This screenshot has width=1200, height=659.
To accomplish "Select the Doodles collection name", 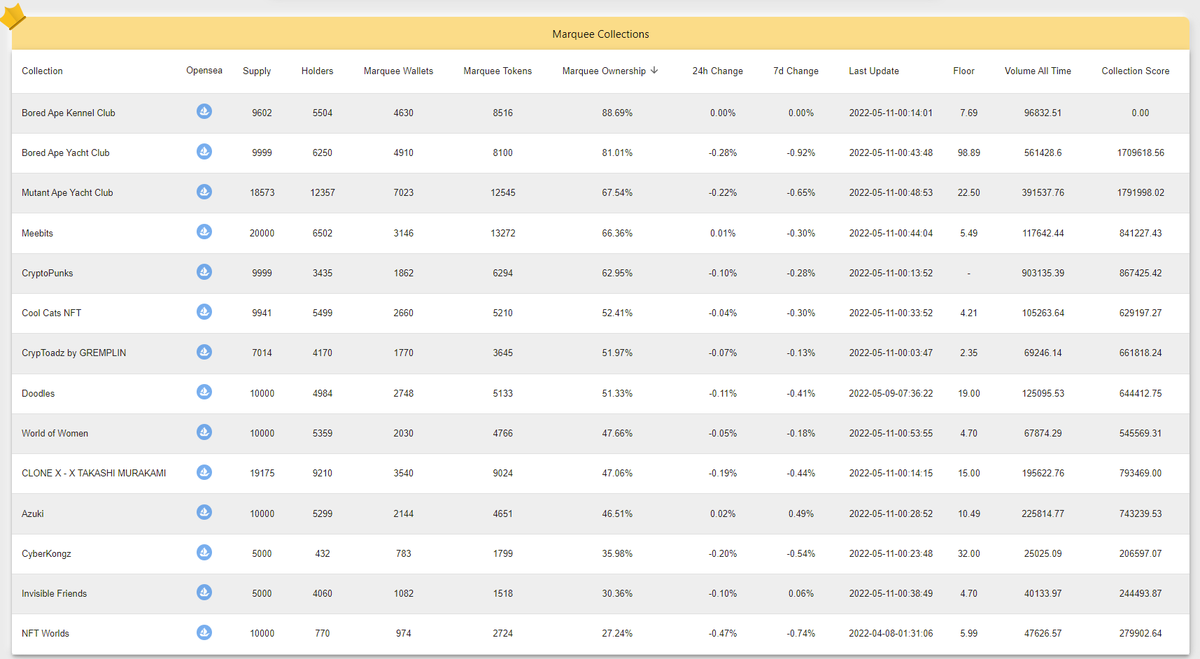I will [38, 393].
